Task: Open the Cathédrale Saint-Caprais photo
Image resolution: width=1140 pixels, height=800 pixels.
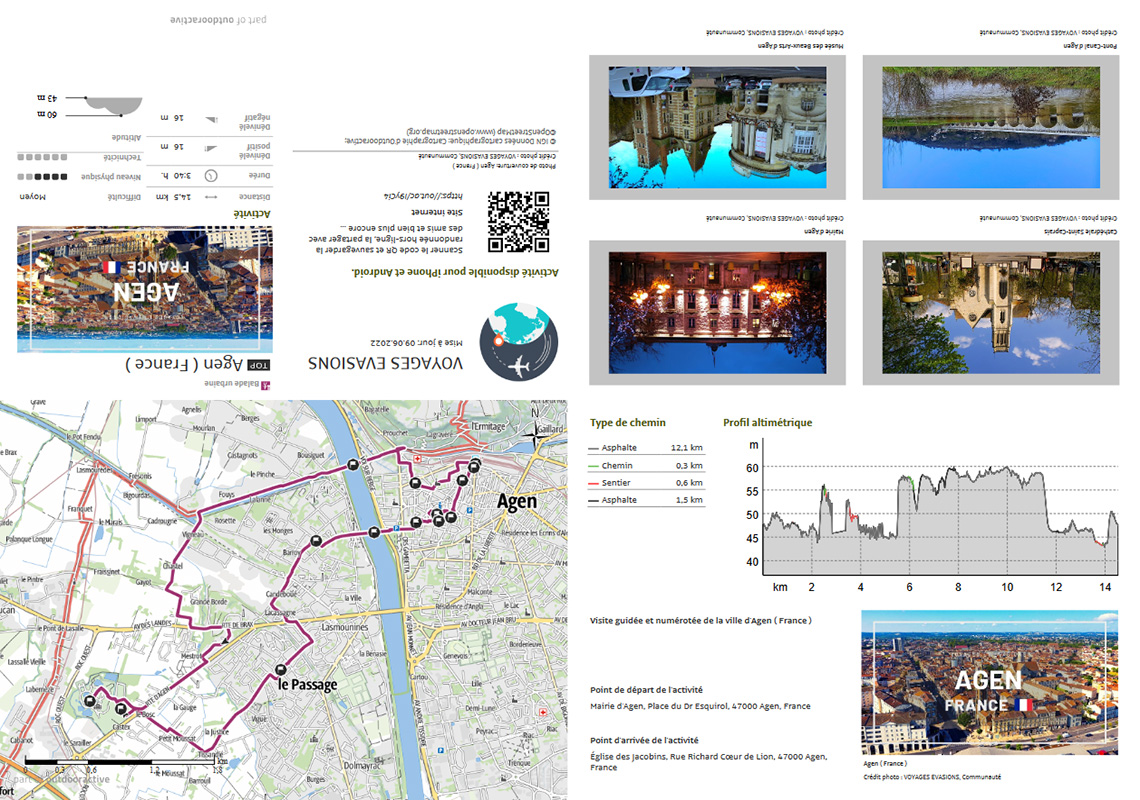Action: coord(991,313)
